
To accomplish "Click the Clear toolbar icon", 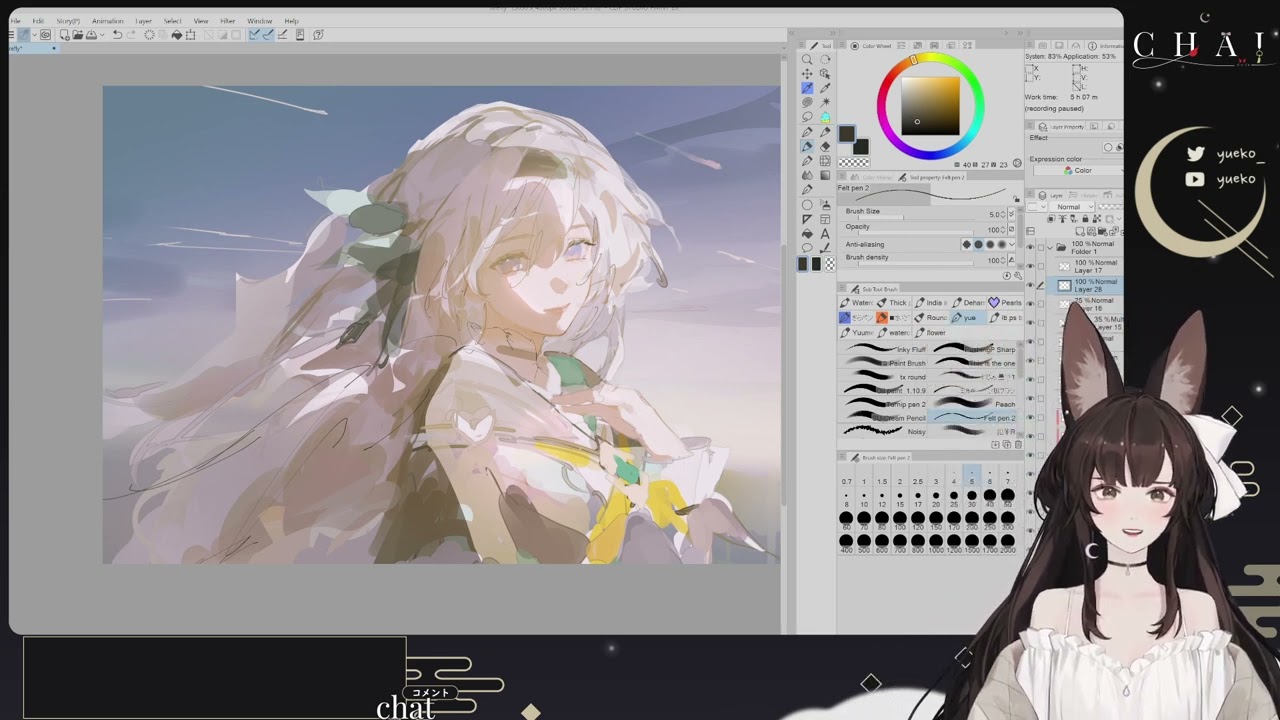I will (x=149, y=35).
